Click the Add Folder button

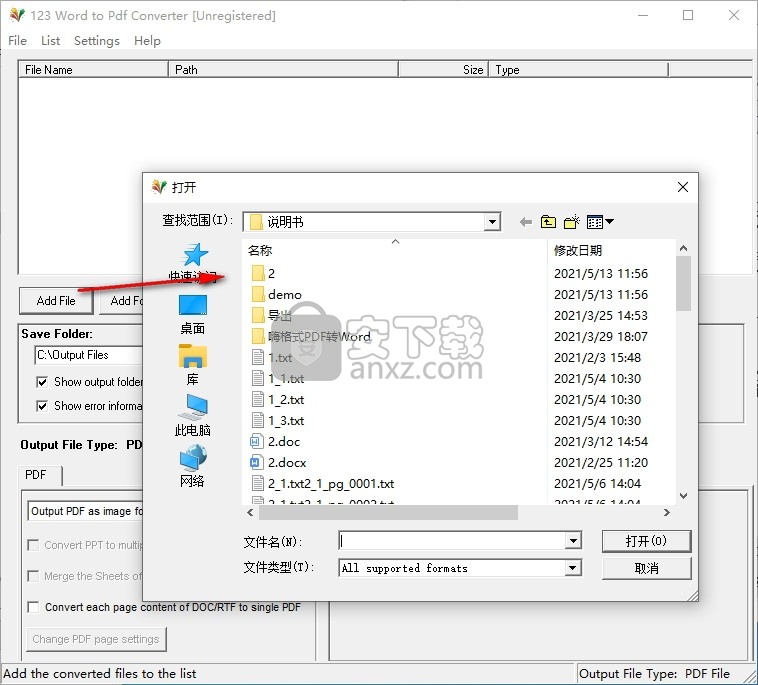click(x=122, y=301)
